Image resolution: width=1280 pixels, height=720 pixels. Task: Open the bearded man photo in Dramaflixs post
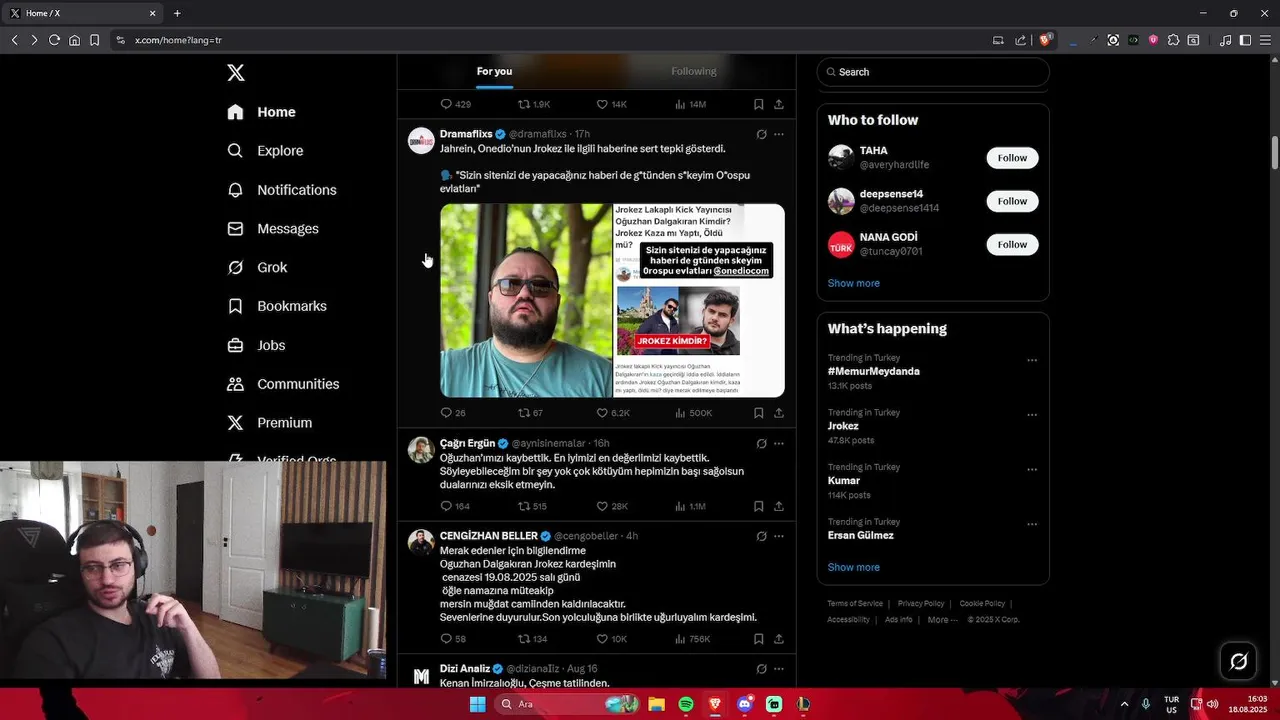click(526, 300)
